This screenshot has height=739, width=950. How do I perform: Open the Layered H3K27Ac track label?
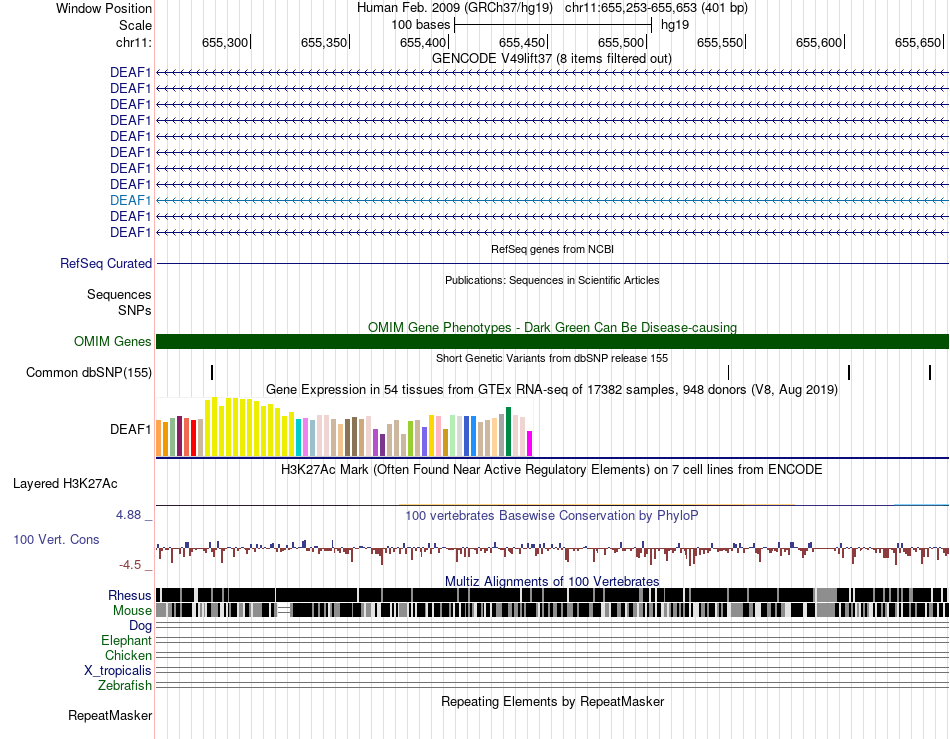tap(65, 483)
